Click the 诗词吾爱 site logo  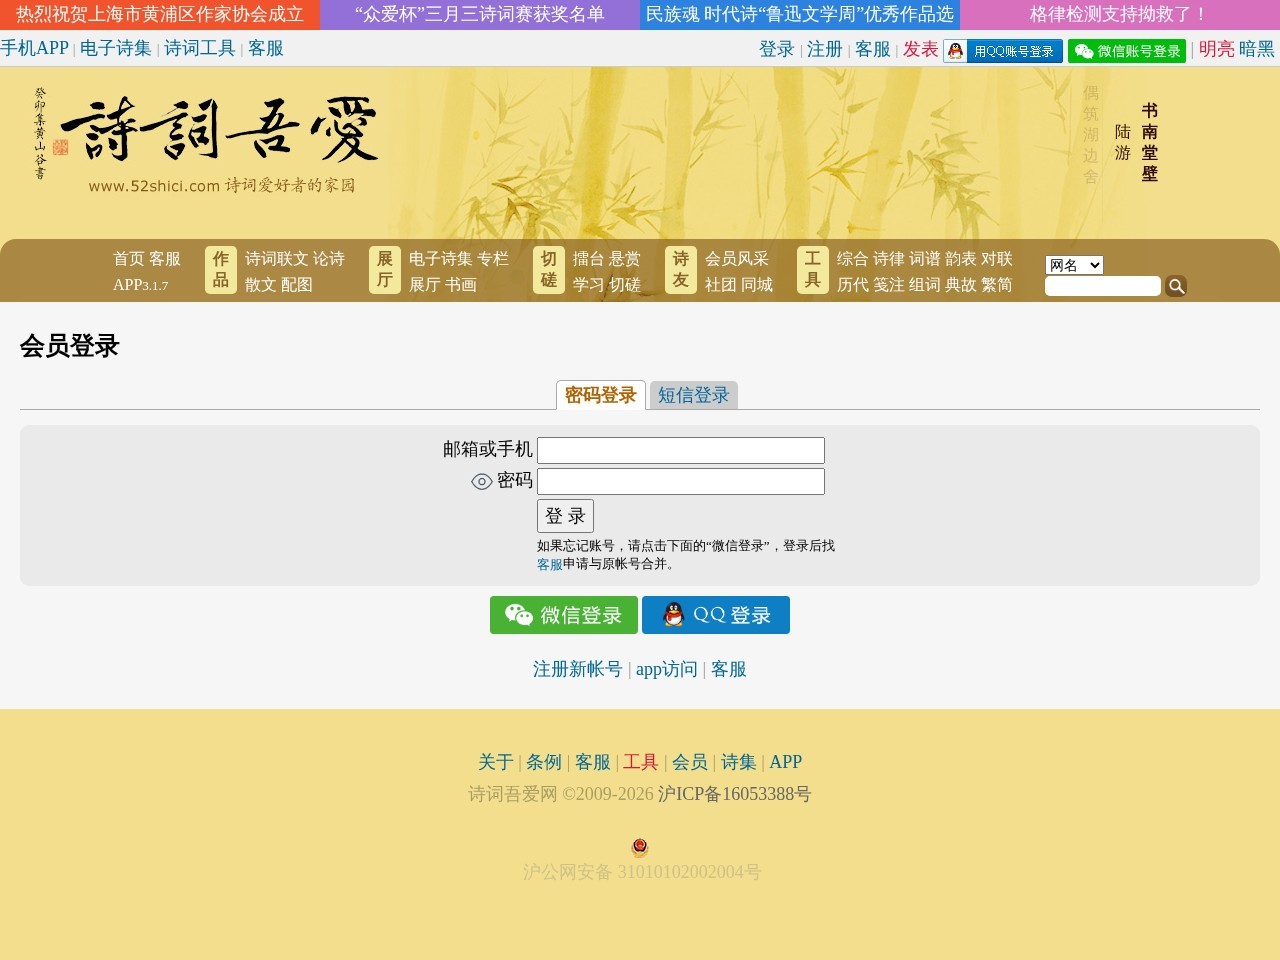207,138
